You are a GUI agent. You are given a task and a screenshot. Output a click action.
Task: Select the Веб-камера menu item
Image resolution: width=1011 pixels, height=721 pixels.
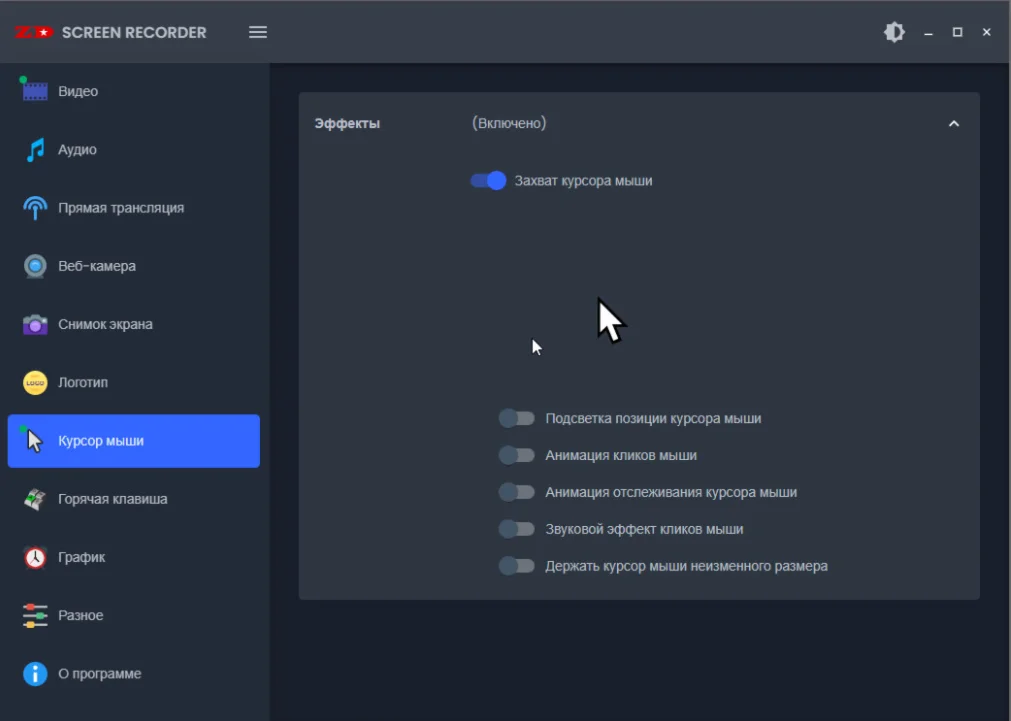point(133,266)
